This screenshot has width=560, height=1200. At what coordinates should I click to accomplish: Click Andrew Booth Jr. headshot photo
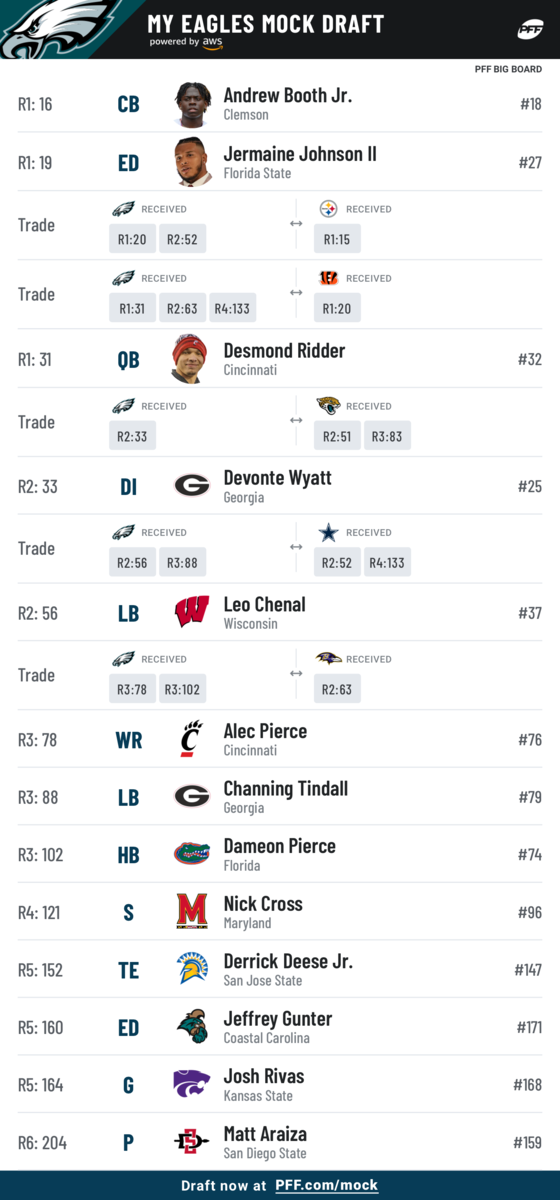pyautogui.click(x=192, y=103)
